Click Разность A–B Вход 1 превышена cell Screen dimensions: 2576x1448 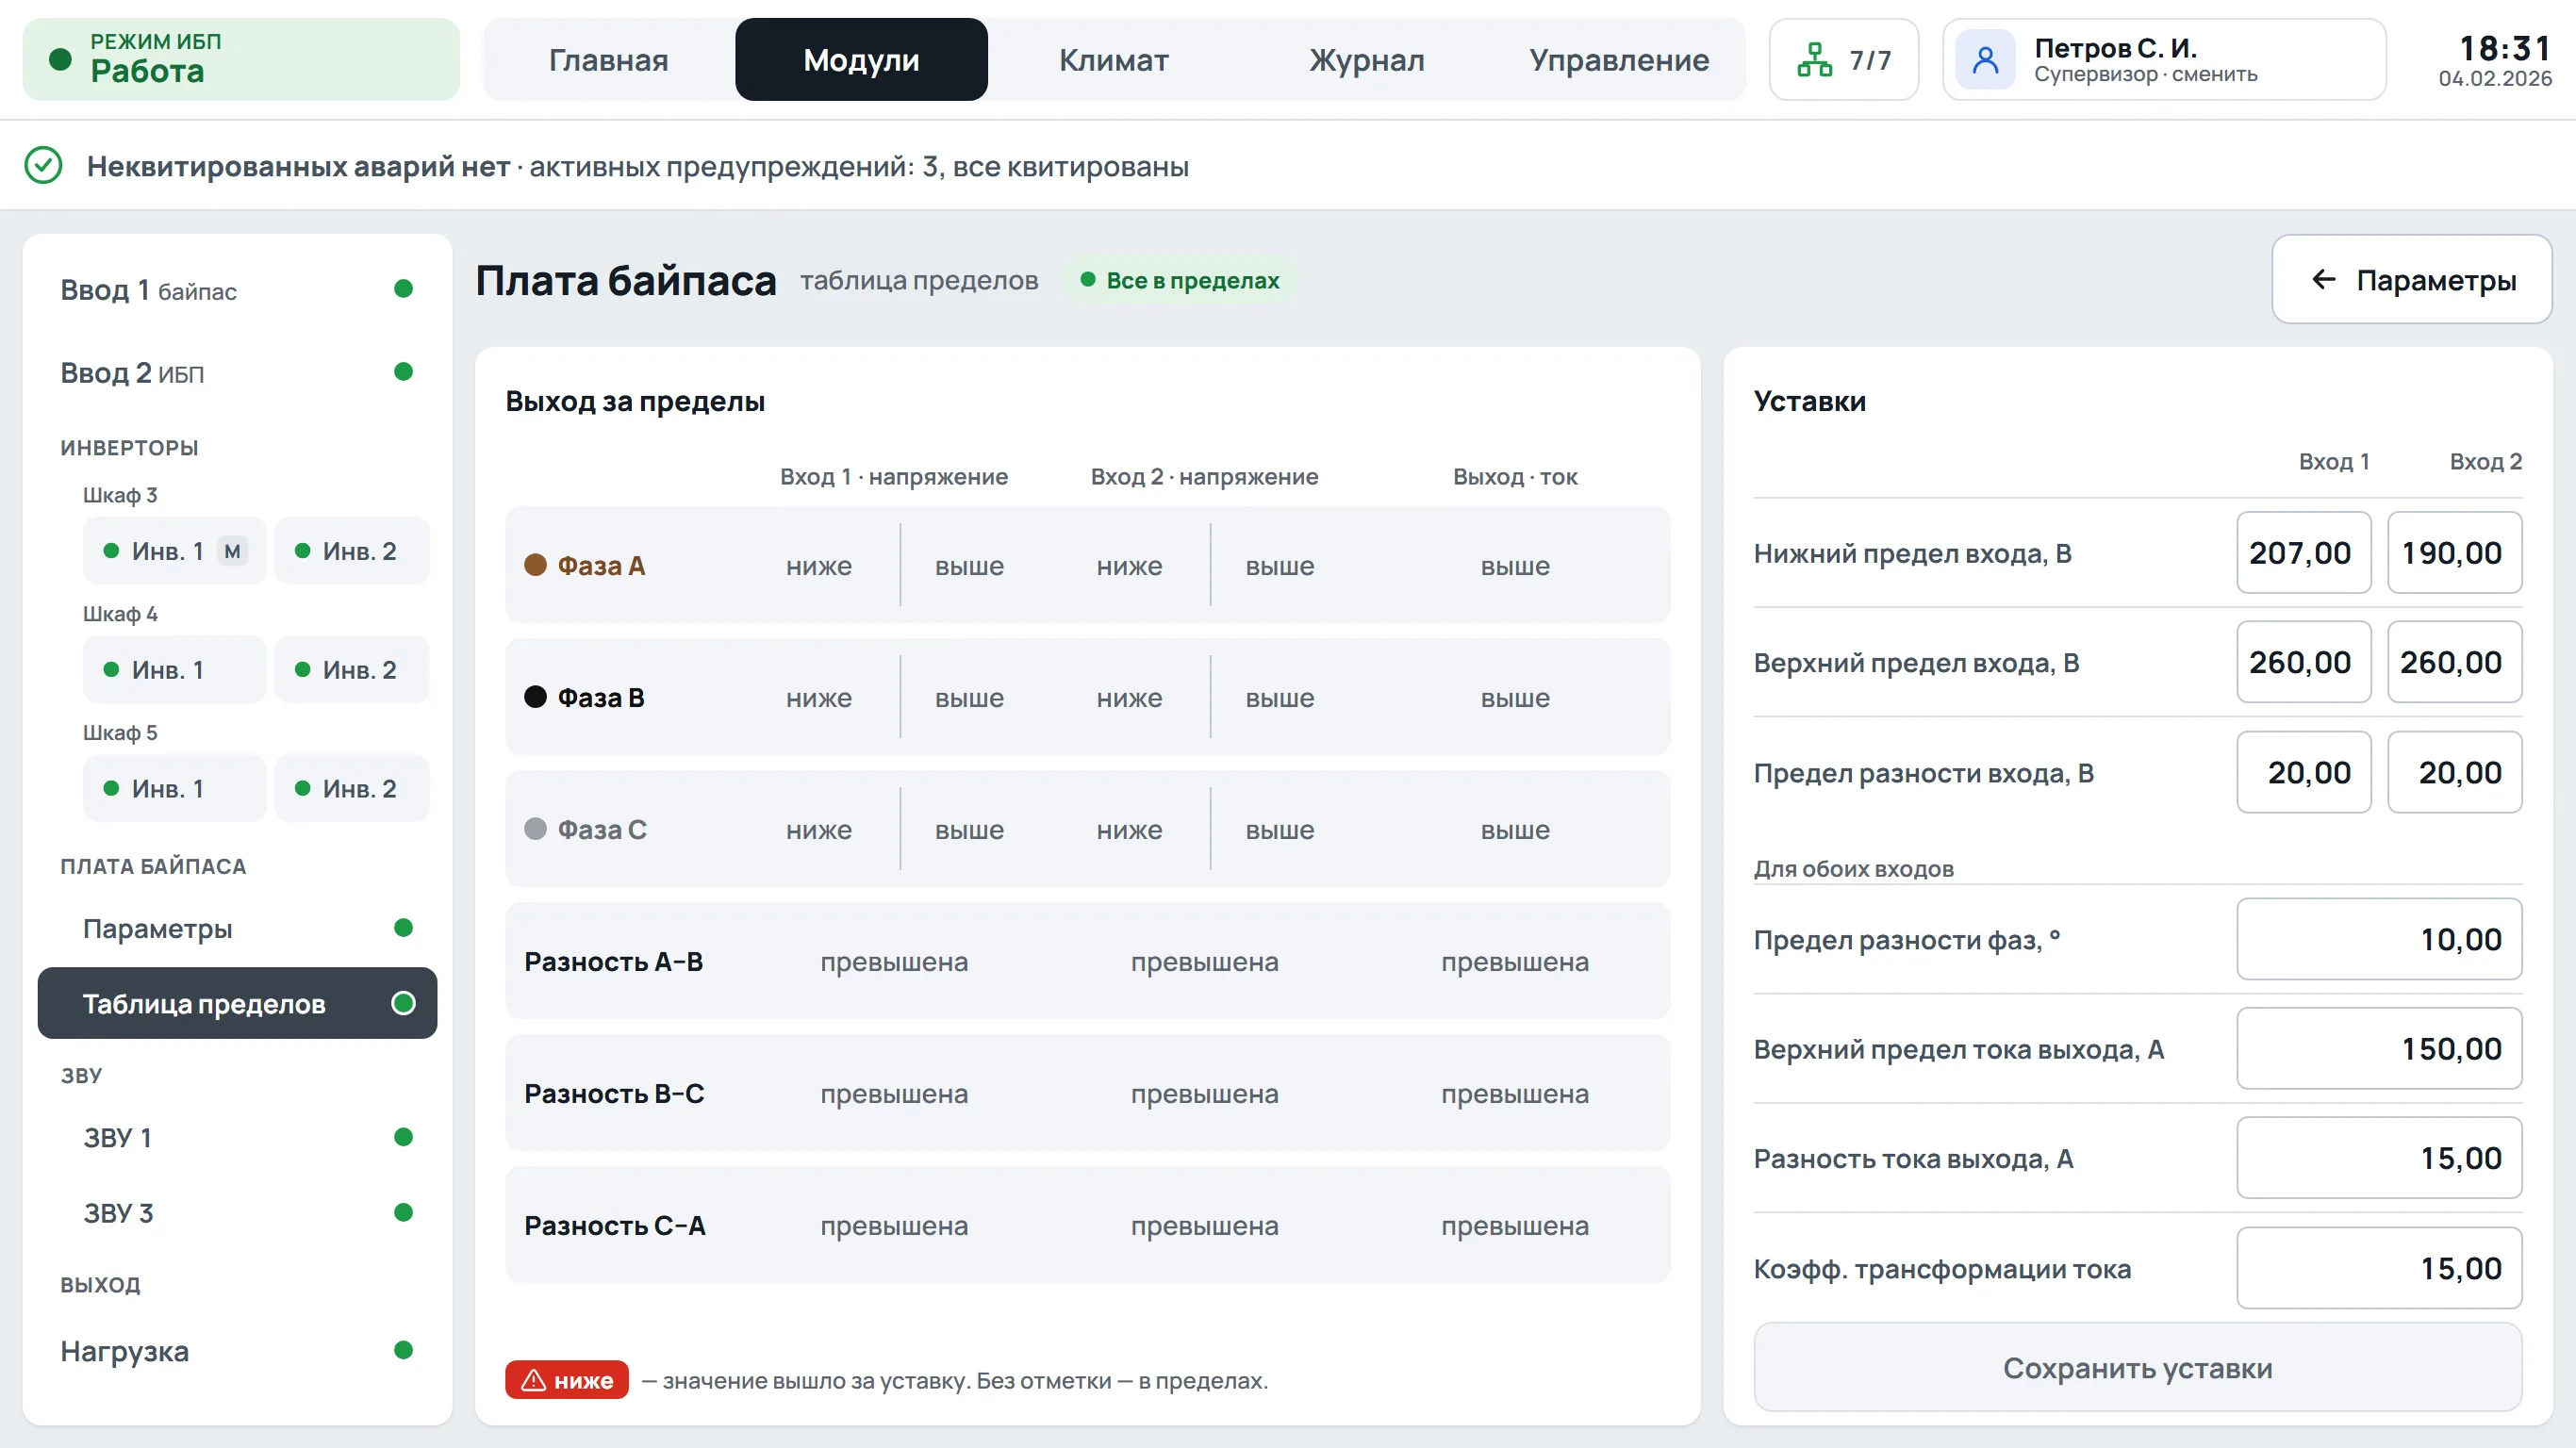click(894, 962)
